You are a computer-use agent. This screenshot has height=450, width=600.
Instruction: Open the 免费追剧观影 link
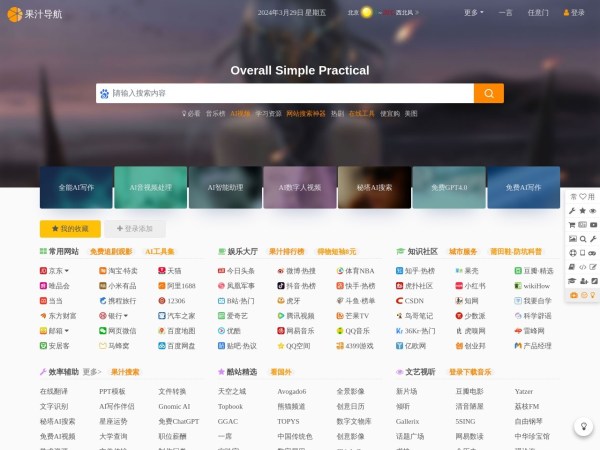[x=111, y=251]
